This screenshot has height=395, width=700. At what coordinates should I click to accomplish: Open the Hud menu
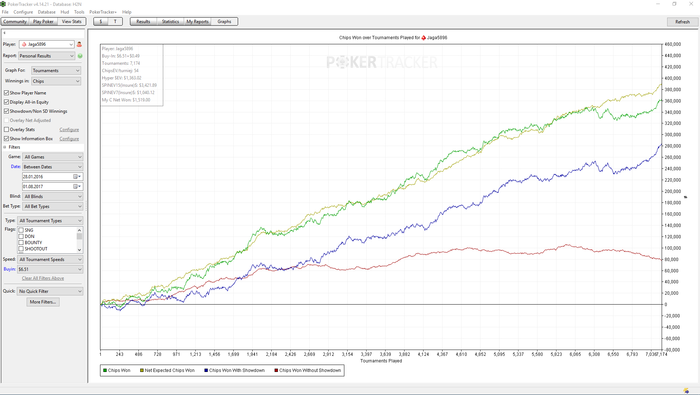click(65, 12)
